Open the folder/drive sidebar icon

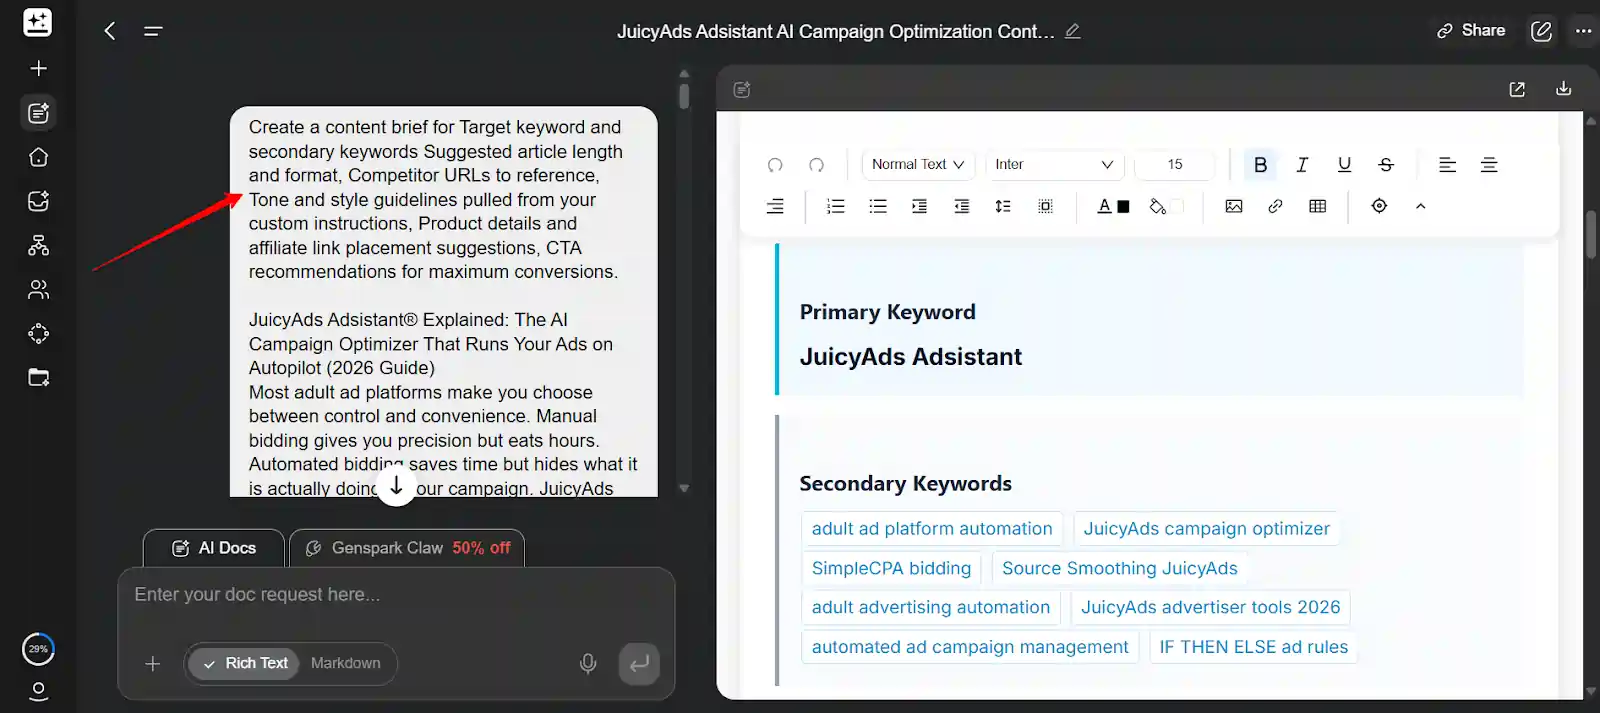[x=38, y=377]
